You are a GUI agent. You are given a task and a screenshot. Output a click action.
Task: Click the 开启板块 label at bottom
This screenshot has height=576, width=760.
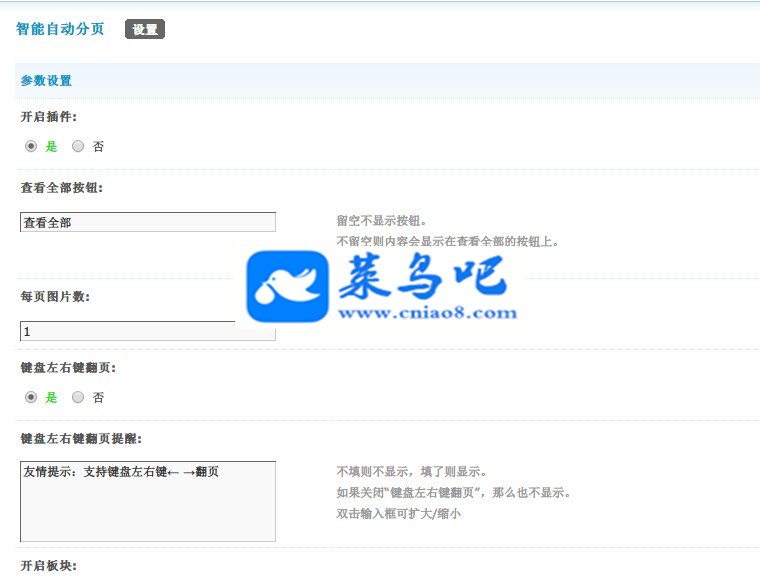pyautogui.click(x=48, y=565)
